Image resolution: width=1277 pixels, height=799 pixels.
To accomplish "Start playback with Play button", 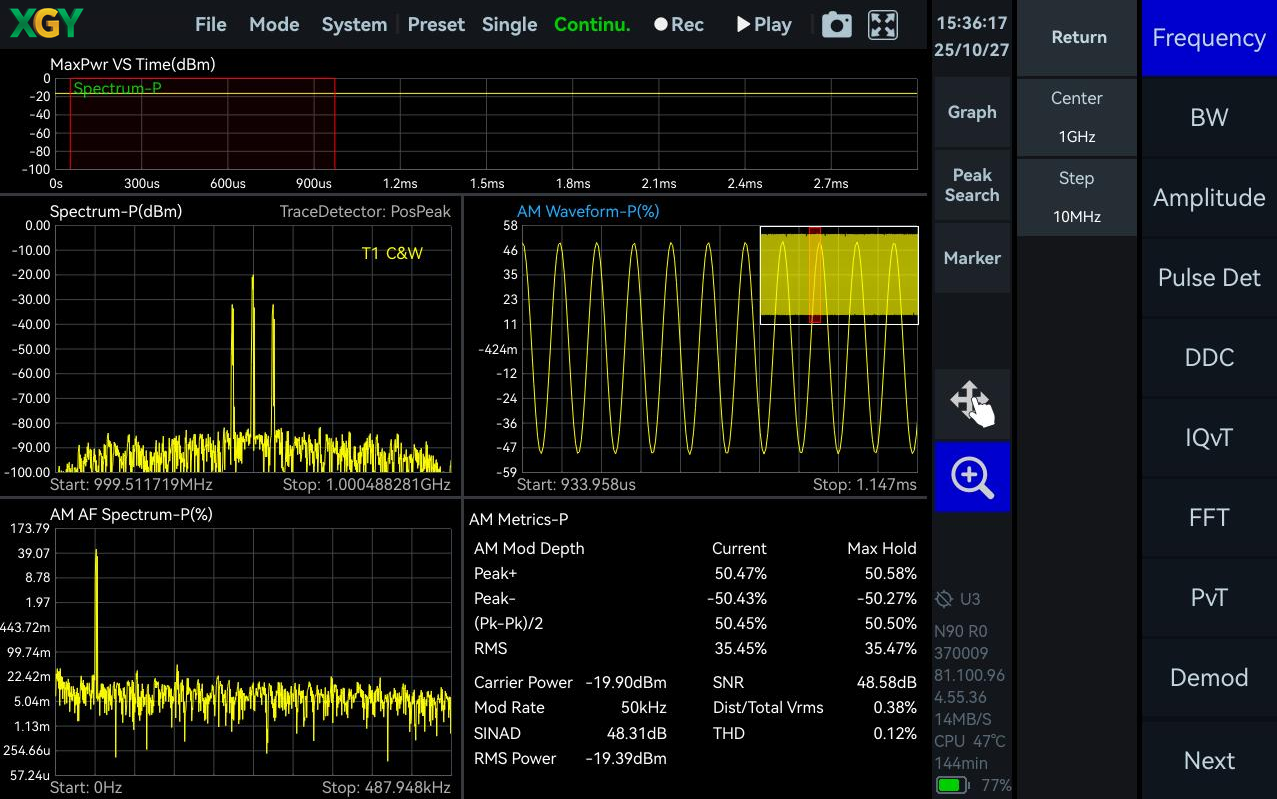I will [764, 25].
